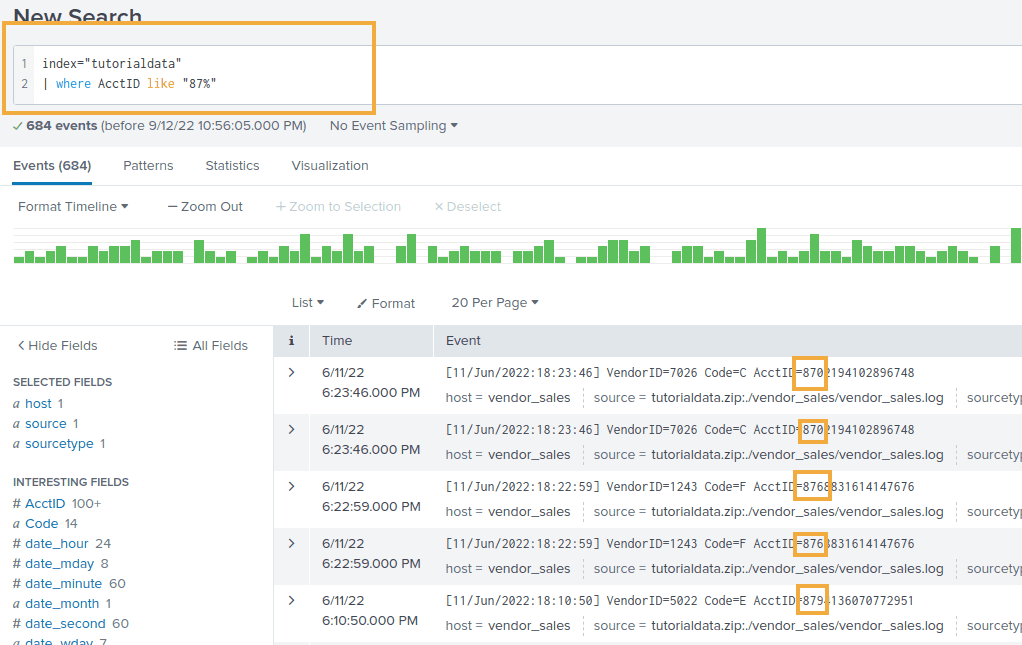Switch to the Statistics tab

pos(232,165)
